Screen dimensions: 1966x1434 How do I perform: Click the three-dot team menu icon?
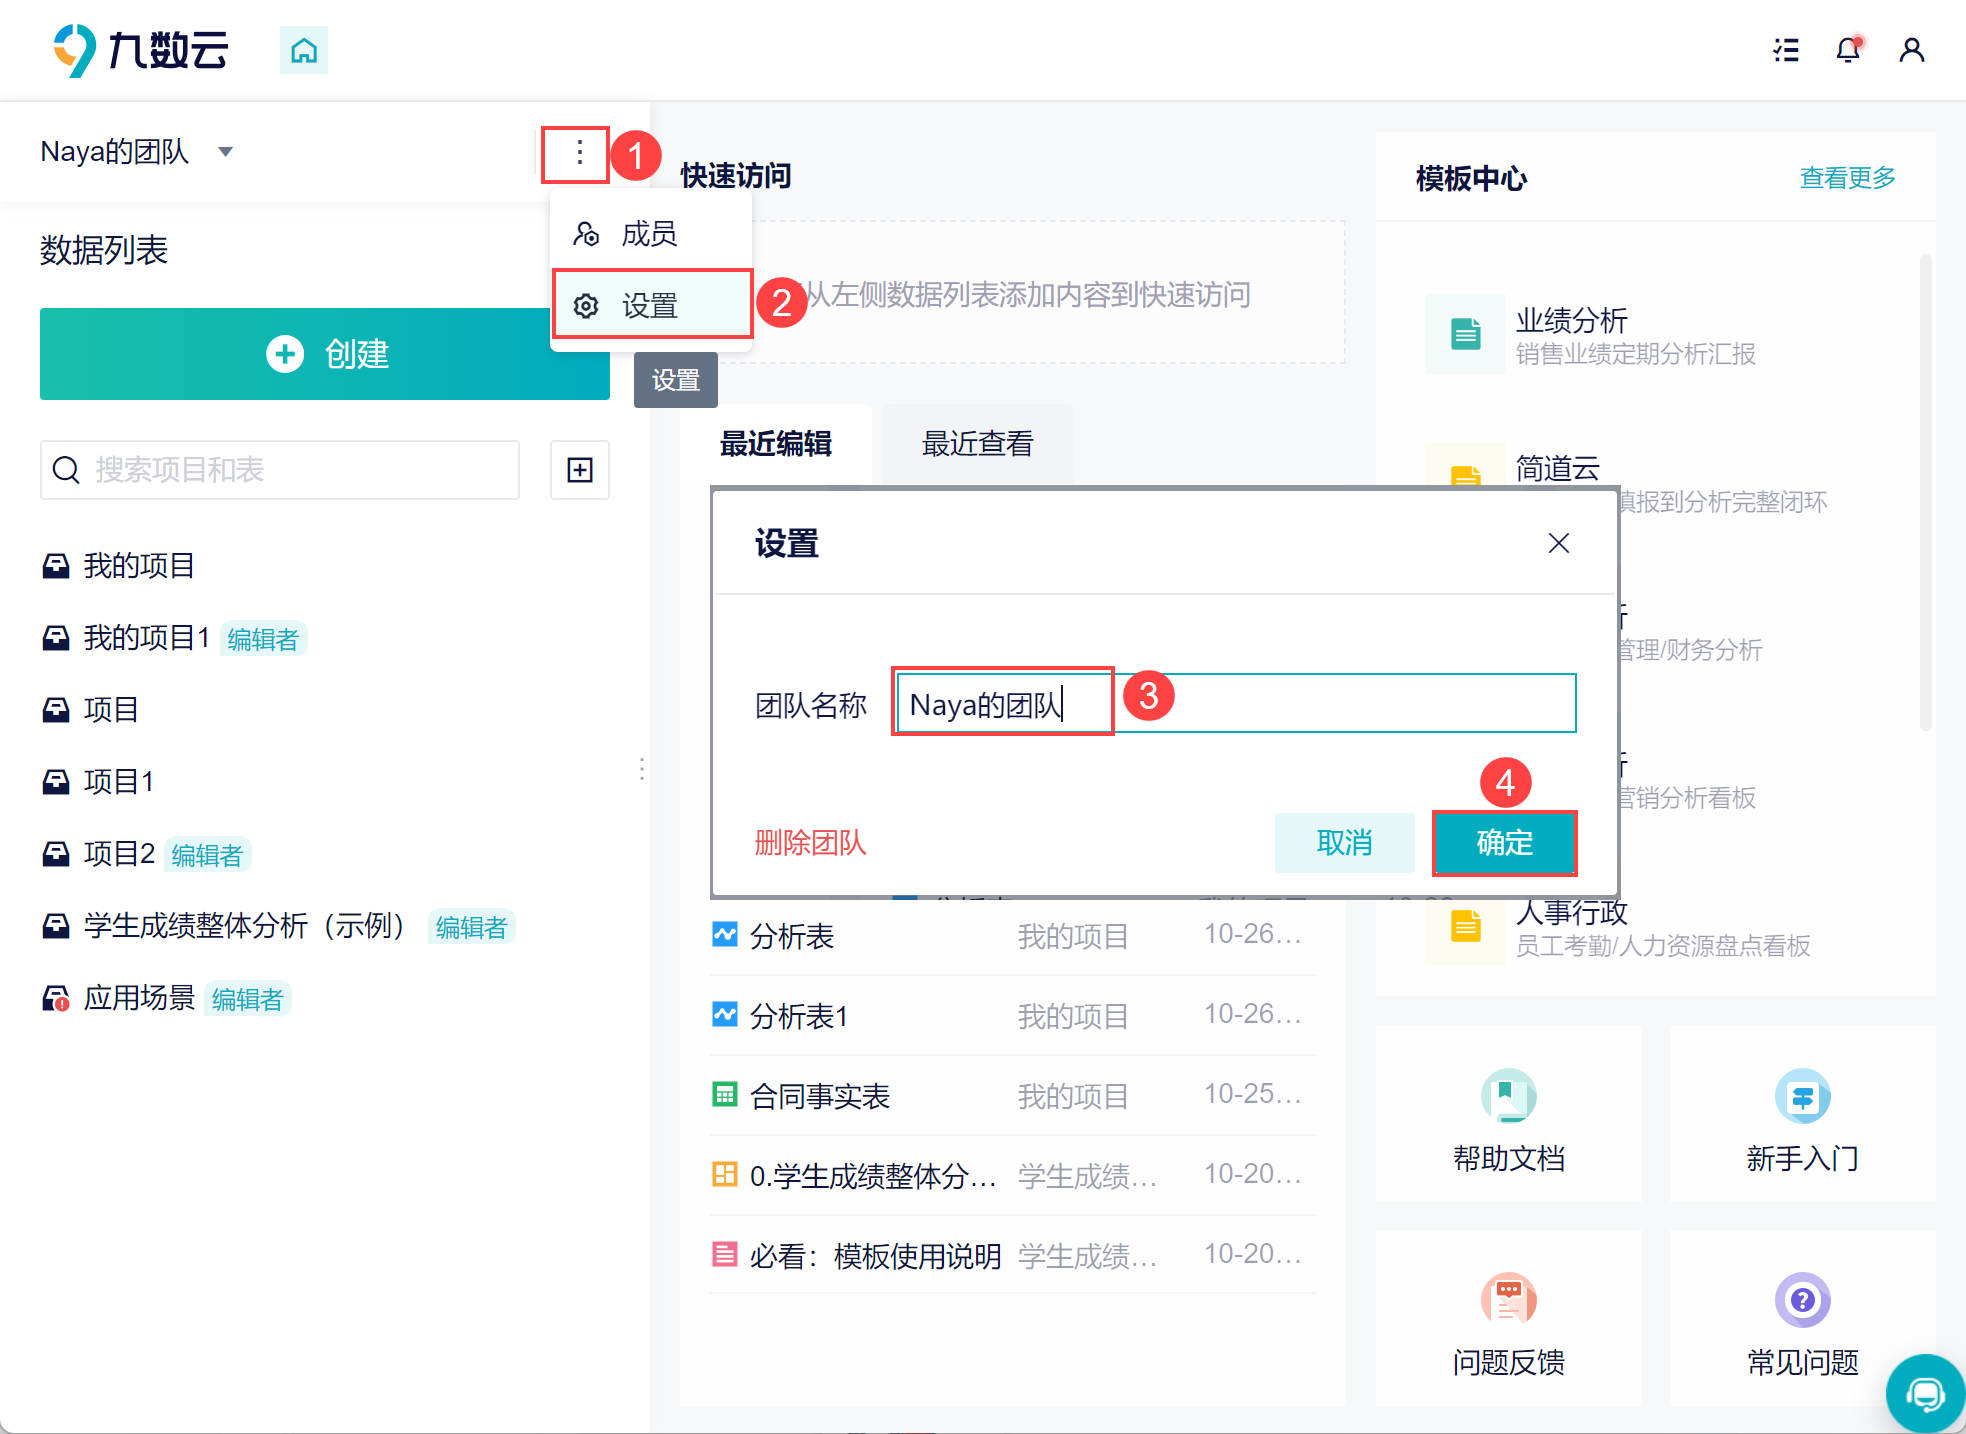pyautogui.click(x=579, y=153)
